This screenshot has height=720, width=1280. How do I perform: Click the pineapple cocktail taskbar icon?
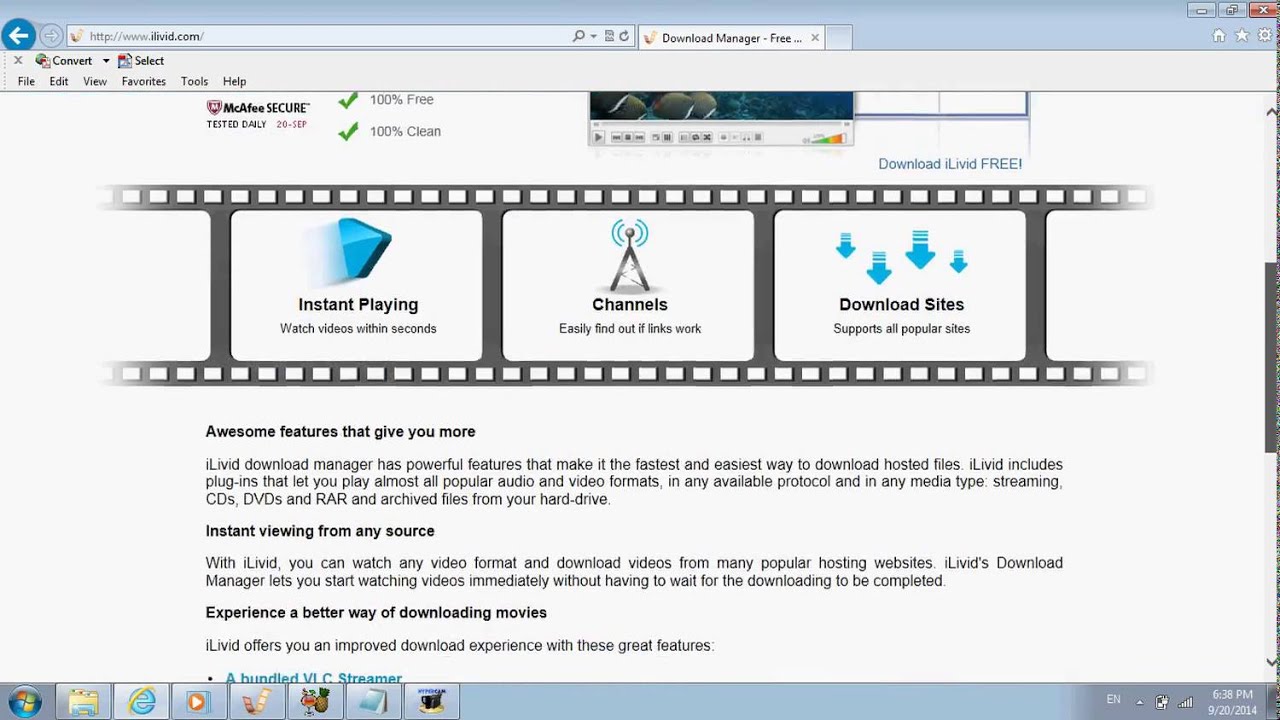tap(315, 702)
